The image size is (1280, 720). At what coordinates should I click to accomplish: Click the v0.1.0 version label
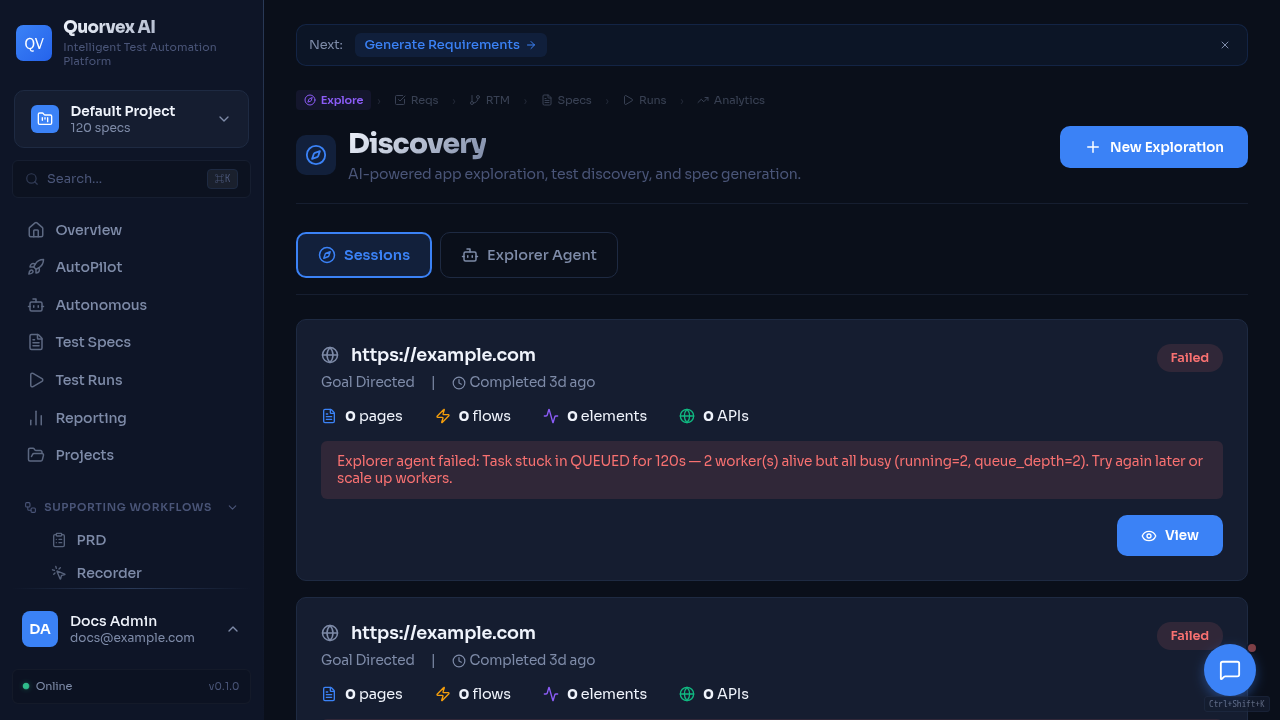pyautogui.click(x=224, y=686)
